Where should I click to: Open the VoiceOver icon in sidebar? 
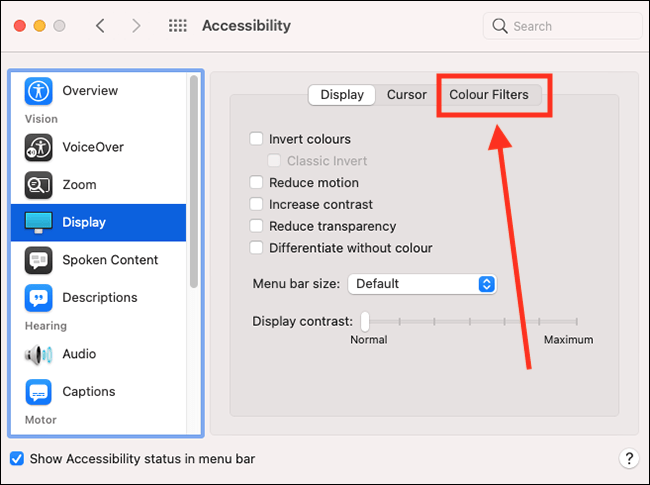coord(39,147)
